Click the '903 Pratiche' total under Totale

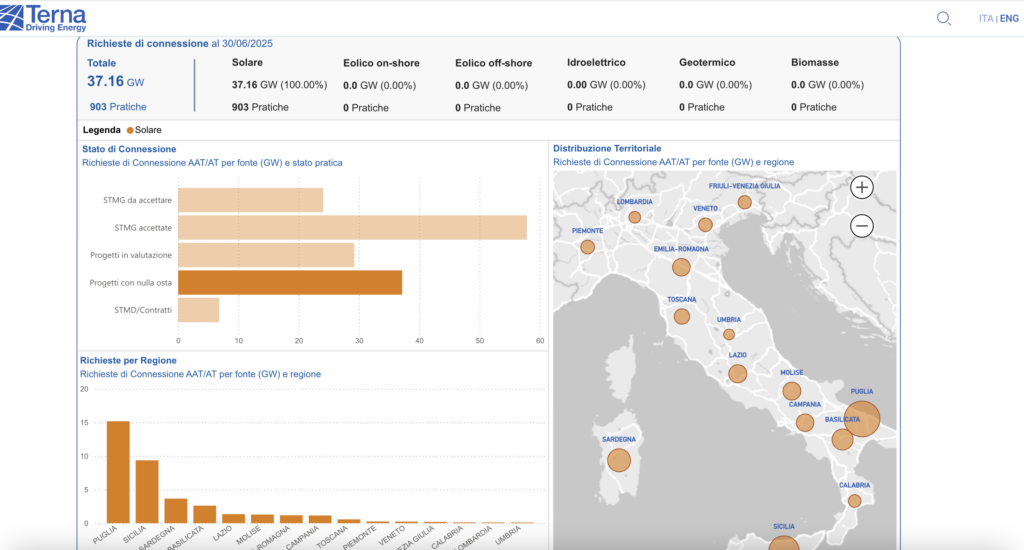click(x=118, y=106)
